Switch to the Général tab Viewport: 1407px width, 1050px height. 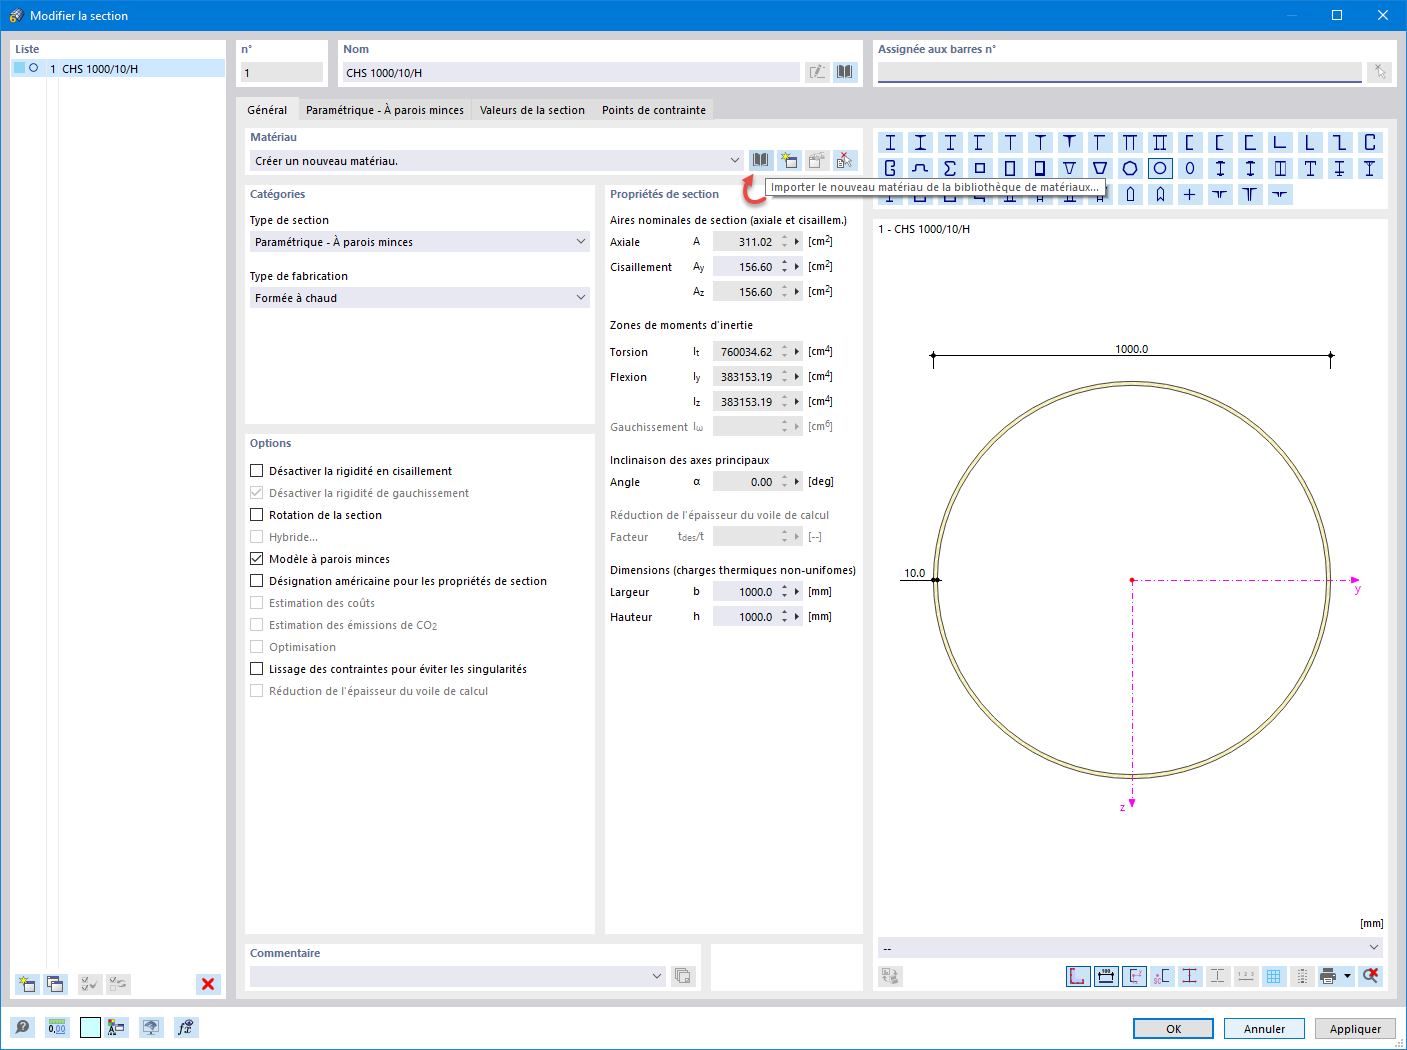coord(267,110)
